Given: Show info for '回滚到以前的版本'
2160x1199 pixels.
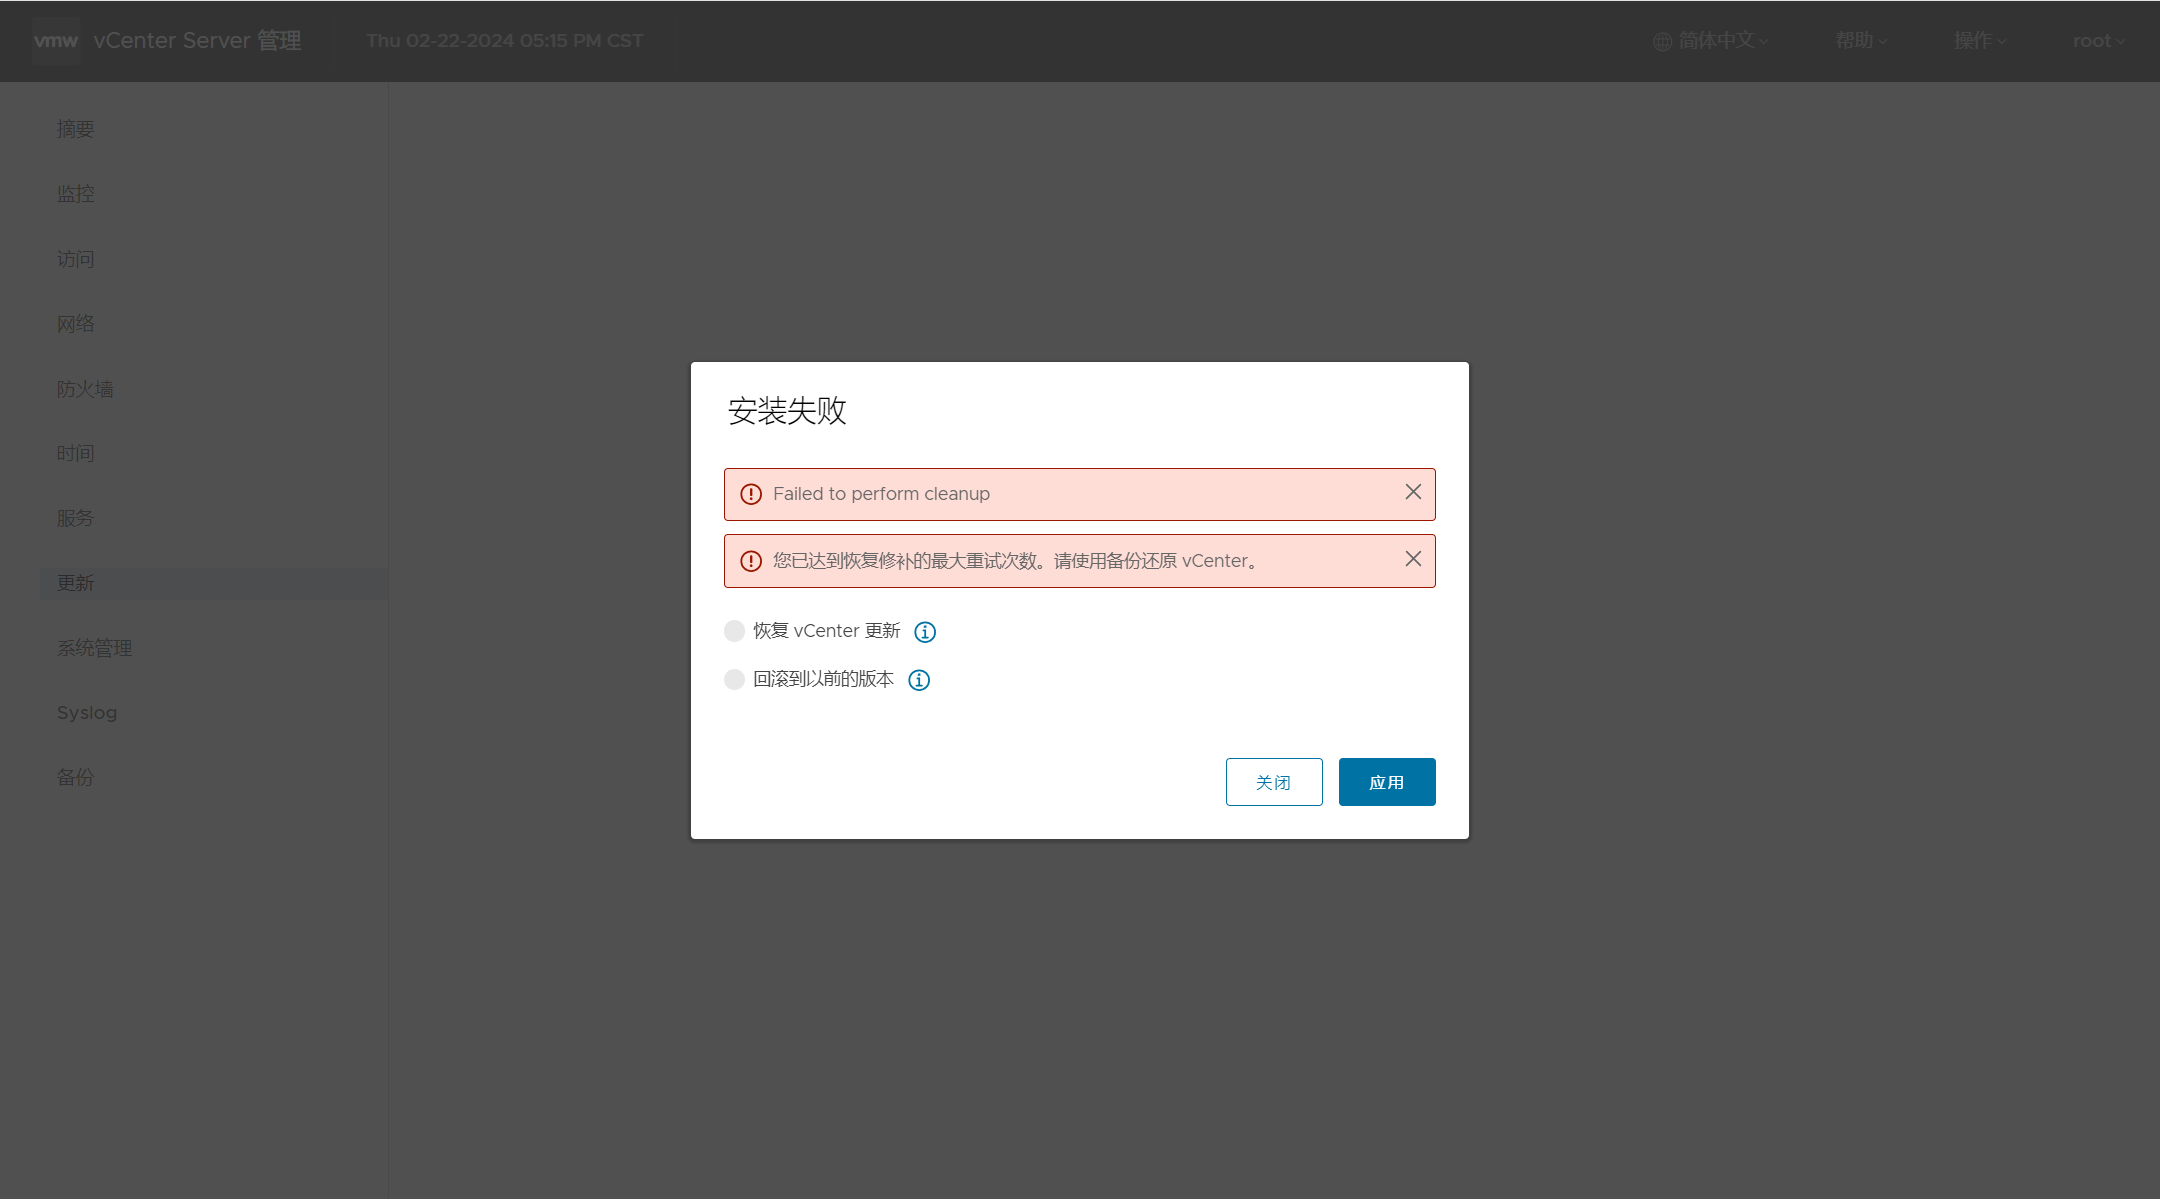Looking at the screenshot, I should tap(919, 680).
